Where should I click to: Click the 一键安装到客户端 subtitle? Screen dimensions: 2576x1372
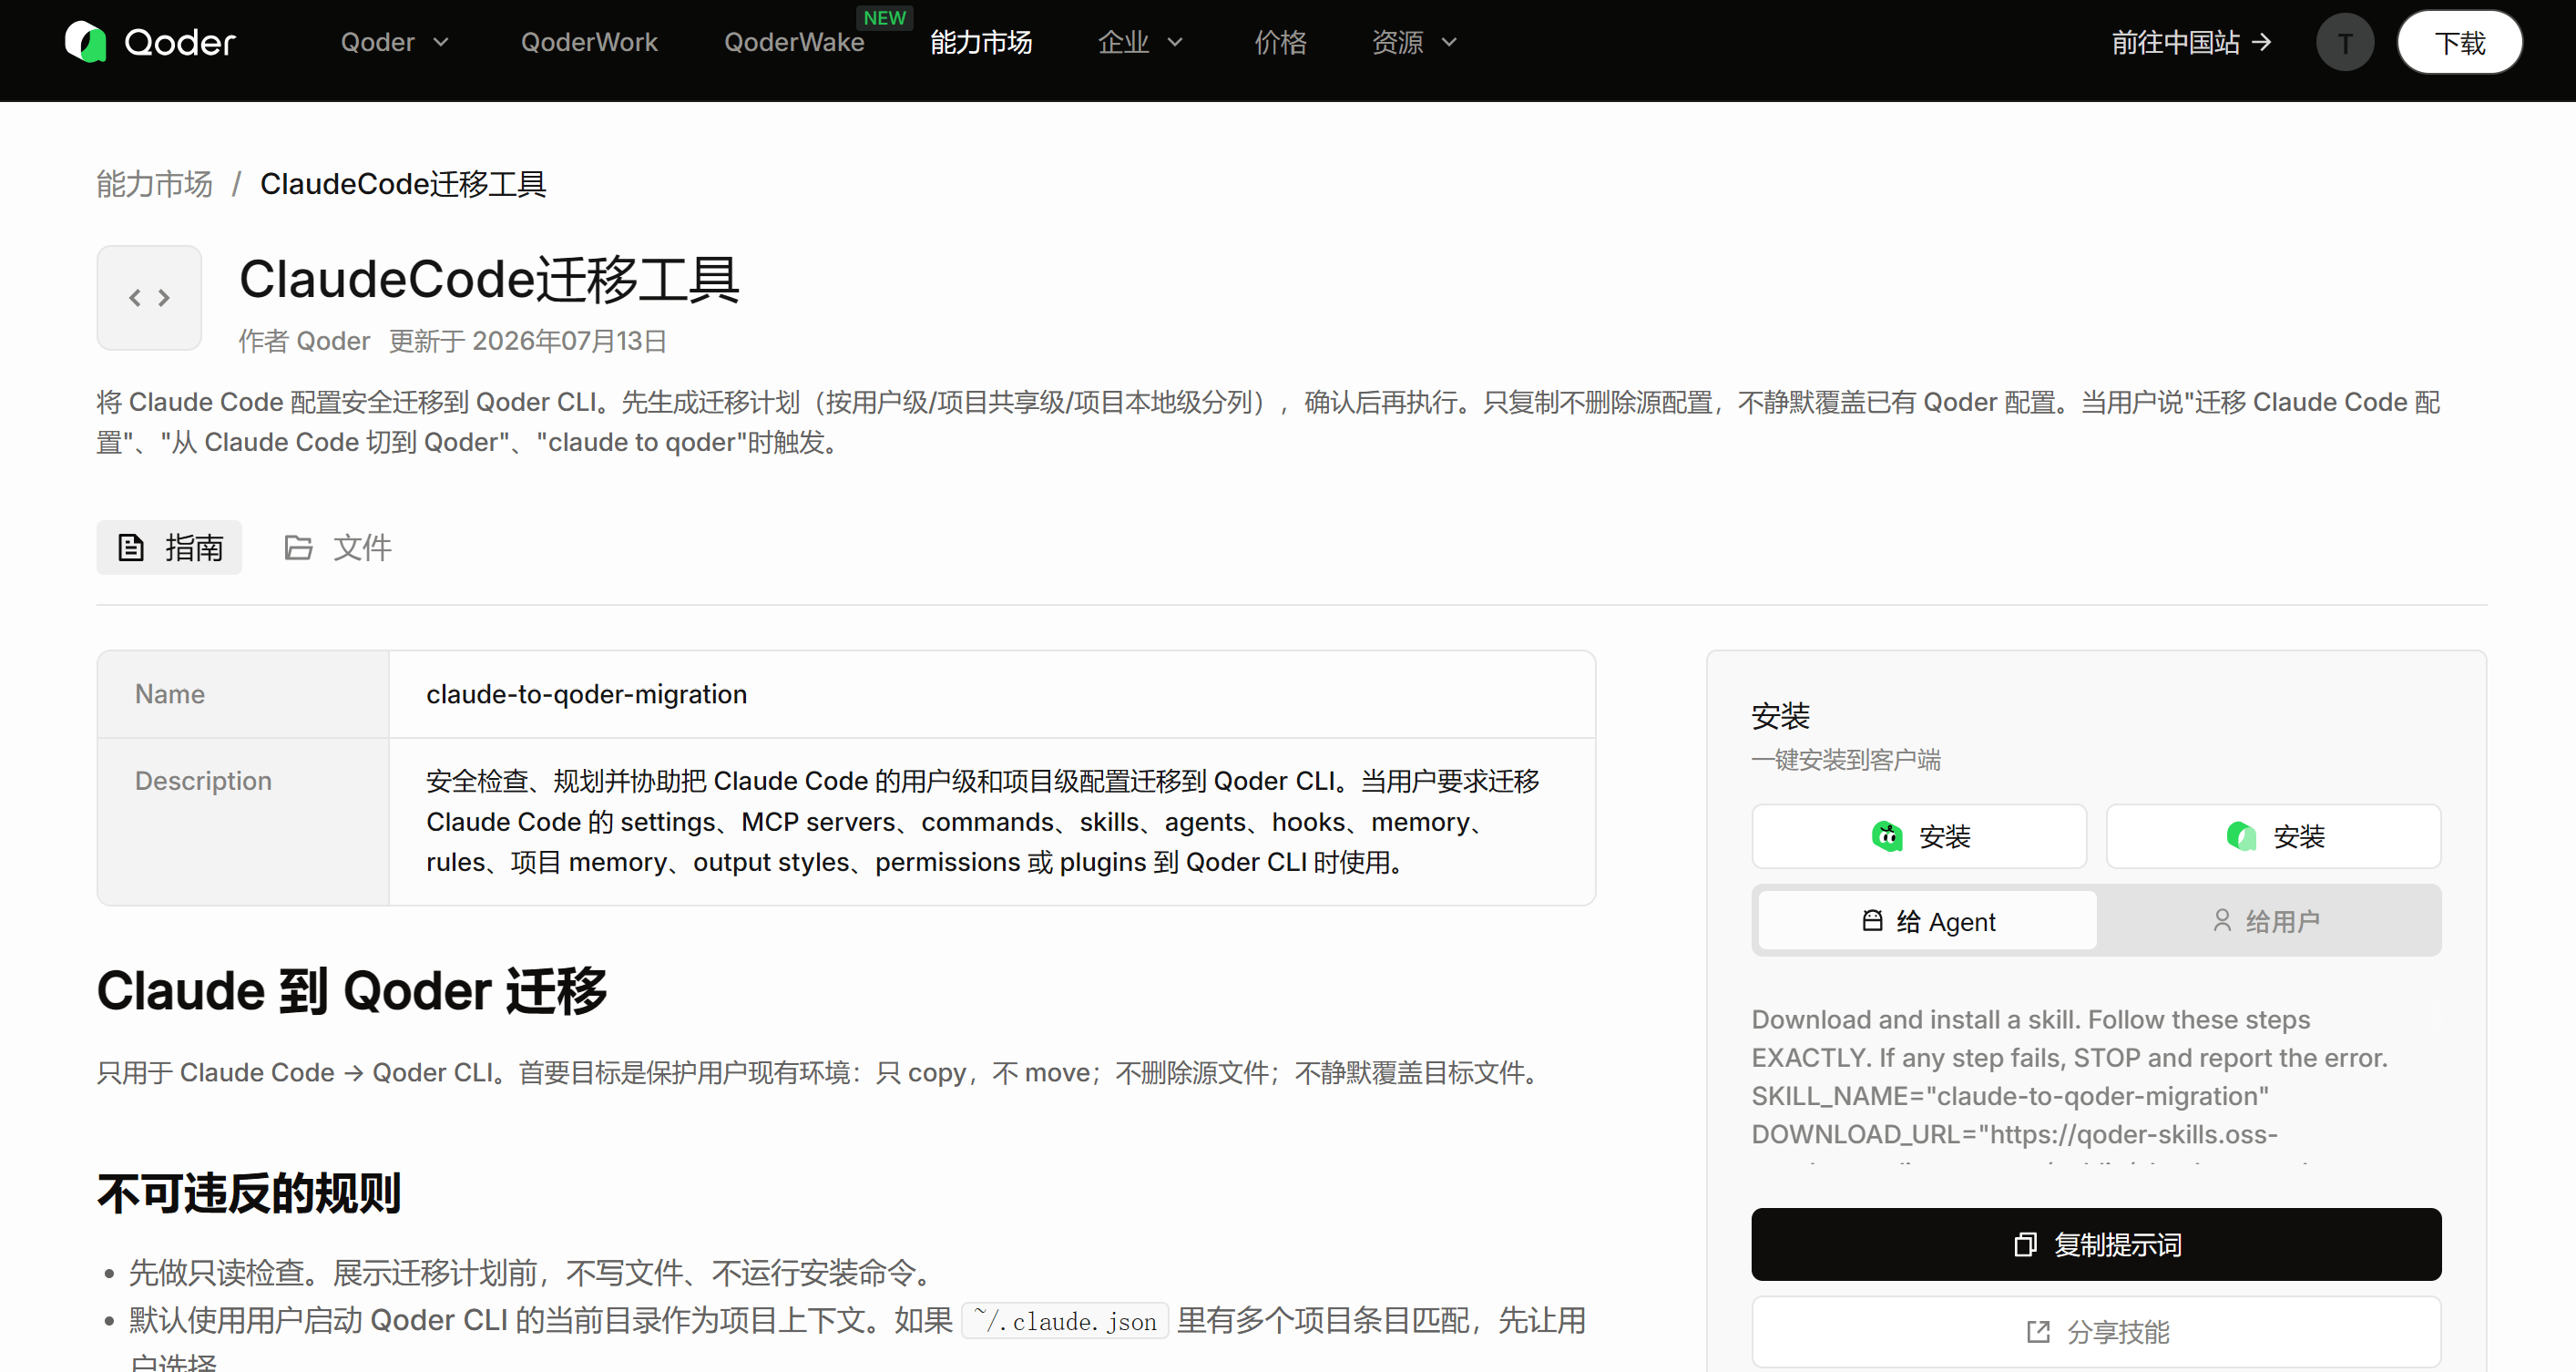coord(1846,760)
